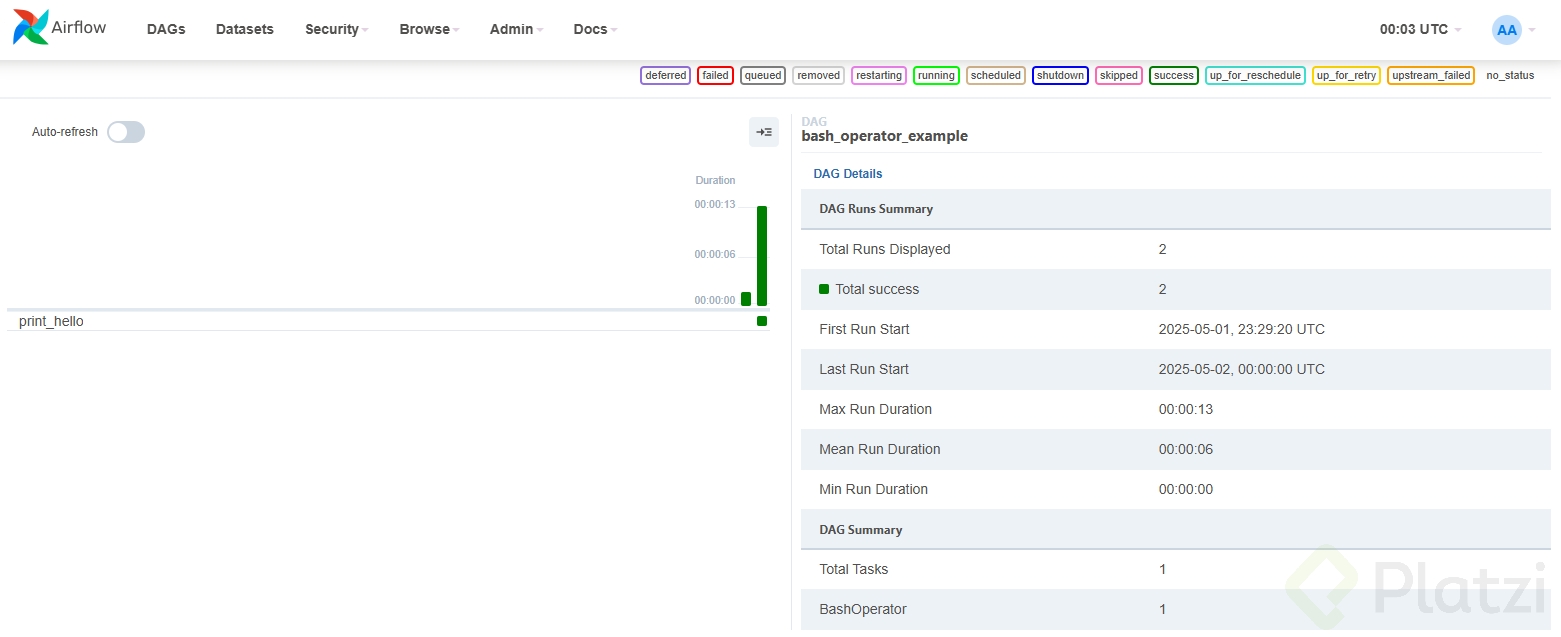Click the tall green run duration bar
The image size is (1561, 637).
tap(762, 256)
